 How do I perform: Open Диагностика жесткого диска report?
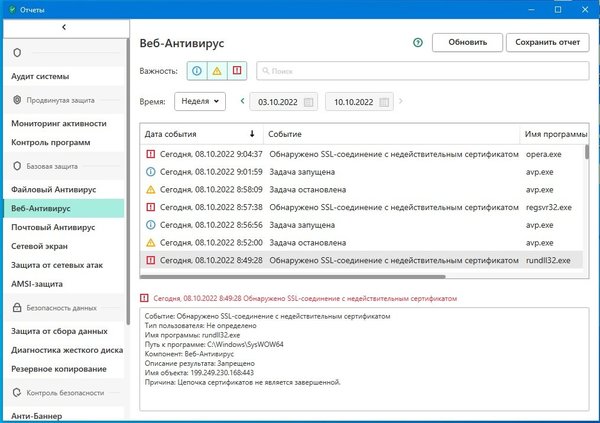click(x=67, y=350)
